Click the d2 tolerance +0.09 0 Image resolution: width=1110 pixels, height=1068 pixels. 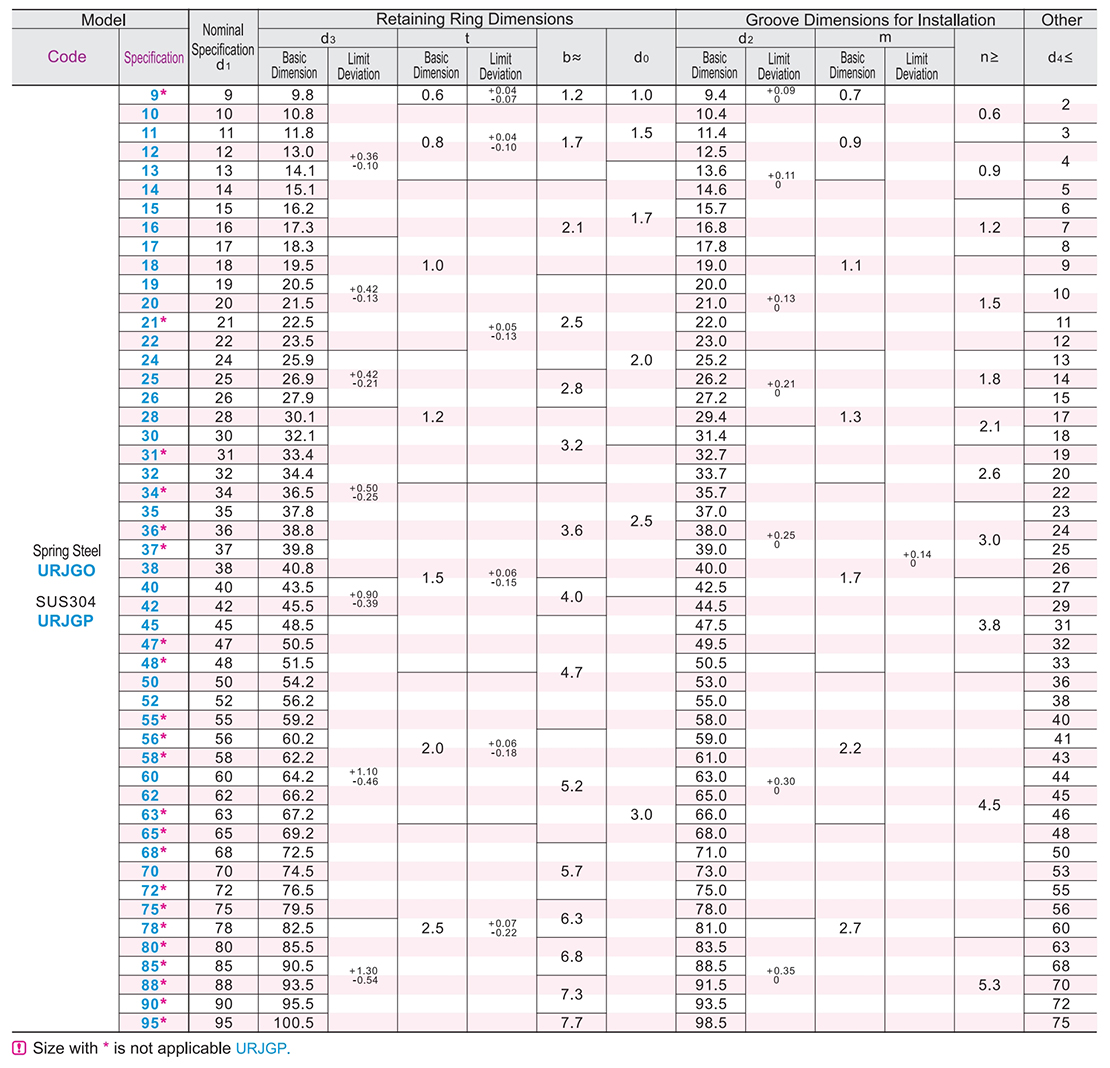[x=780, y=95]
